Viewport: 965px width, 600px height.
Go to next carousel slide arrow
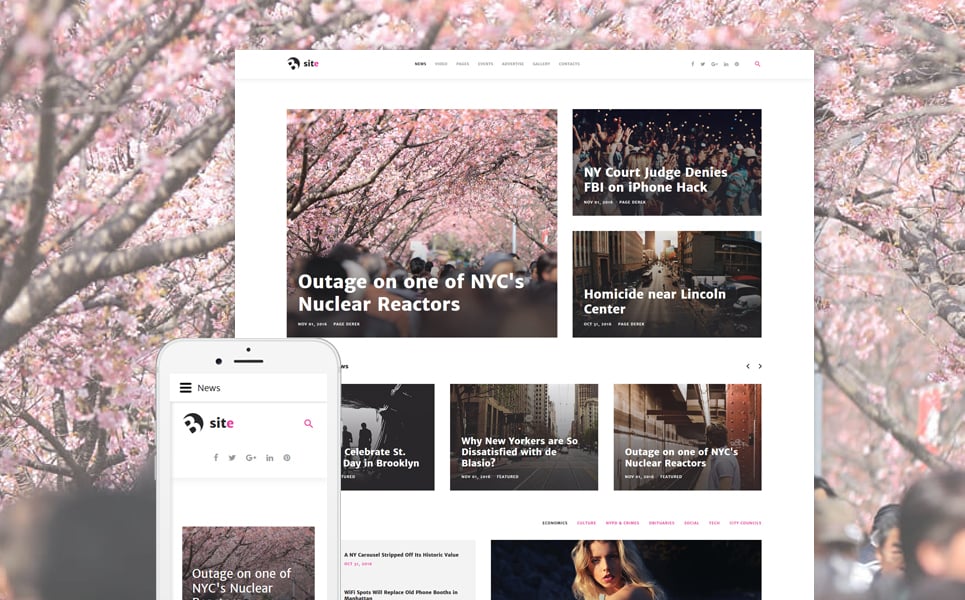pos(760,367)
